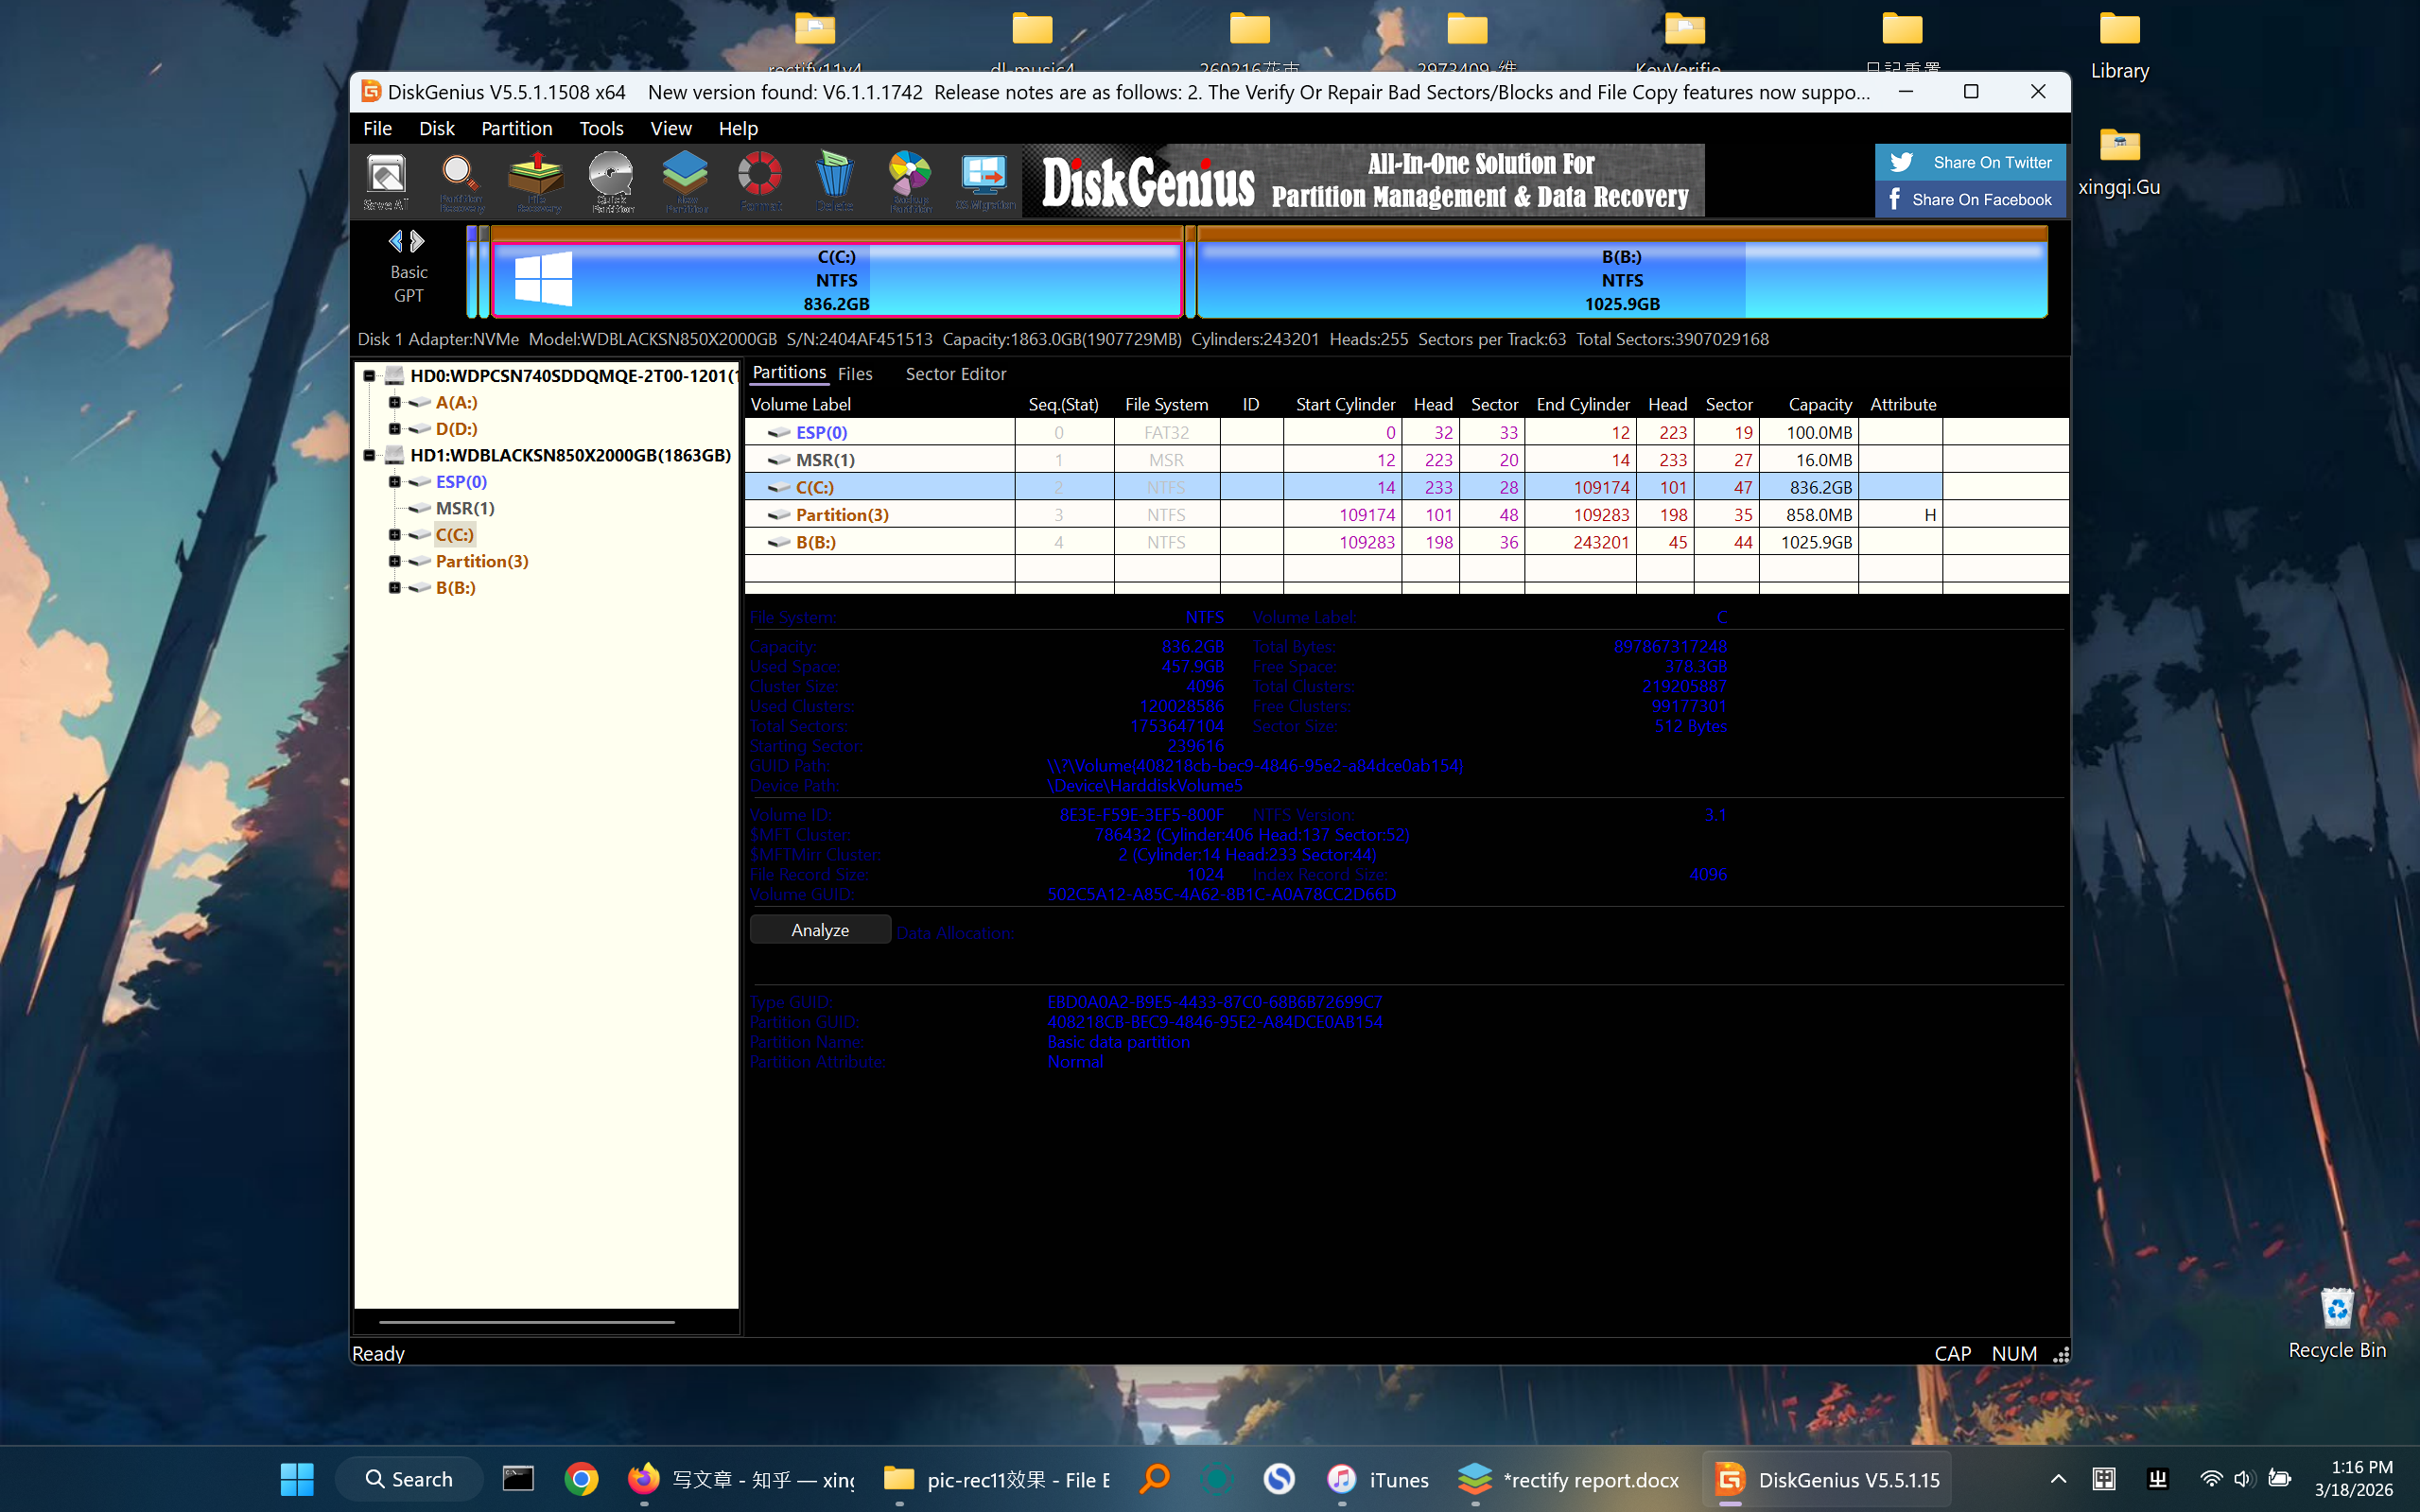Image resolution: width=2420 pixels, height=1512 pixels.
Task: Click the Analyze button
Action: point(820,929)
